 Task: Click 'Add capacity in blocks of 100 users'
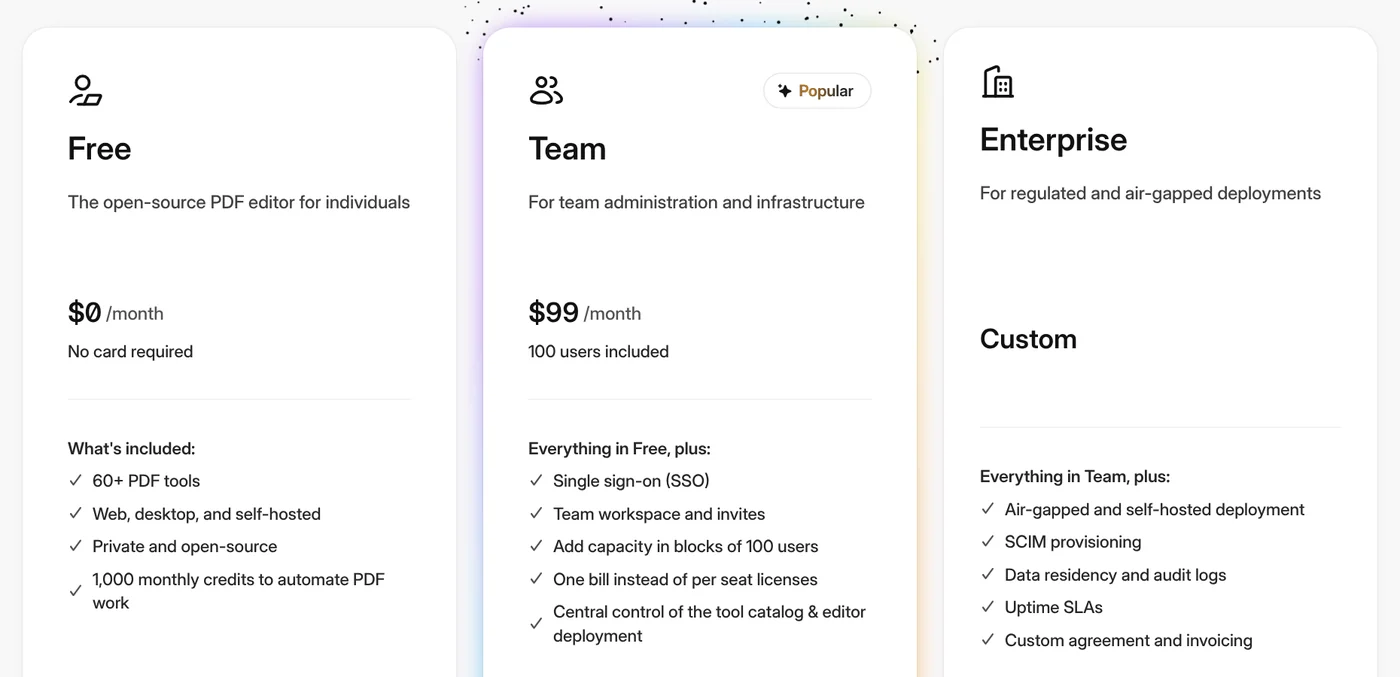[x=686, y=546]
